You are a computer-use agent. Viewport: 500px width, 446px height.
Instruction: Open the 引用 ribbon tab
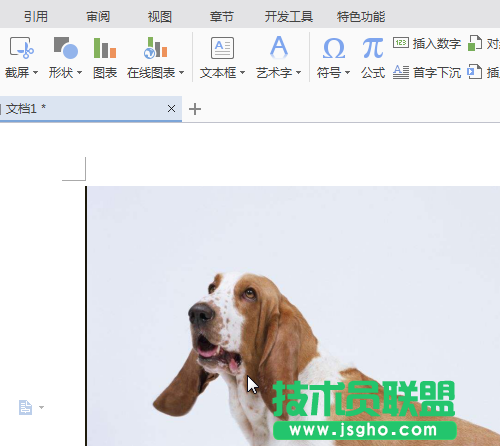pos(36,16)
